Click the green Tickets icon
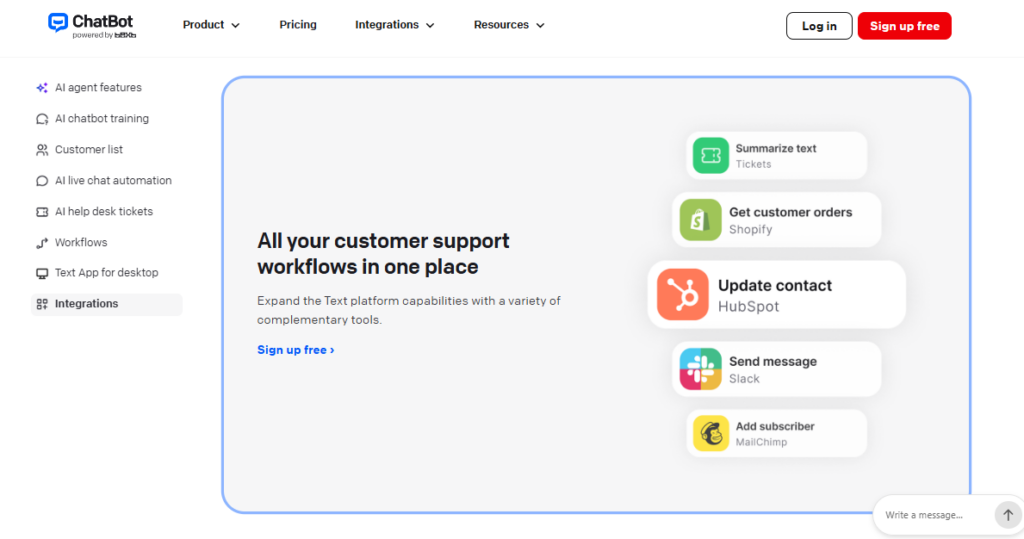 [711, 155]
